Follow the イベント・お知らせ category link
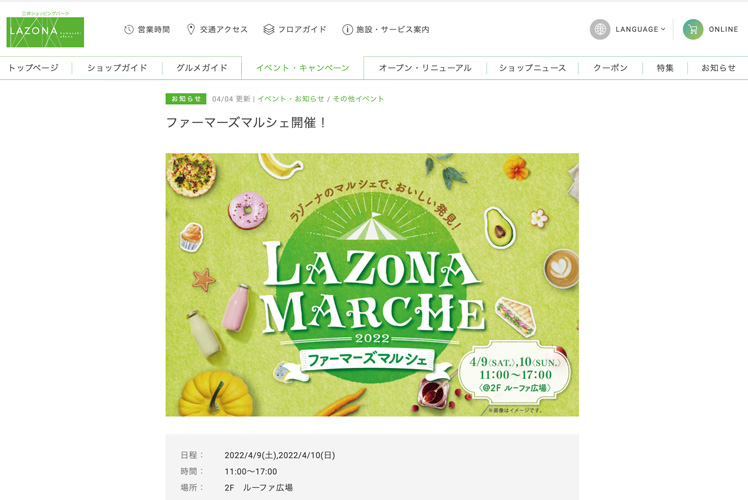Image resolution: width=748 pixels, height=500 pixels. pyautogui.click(x=291, y=99)
